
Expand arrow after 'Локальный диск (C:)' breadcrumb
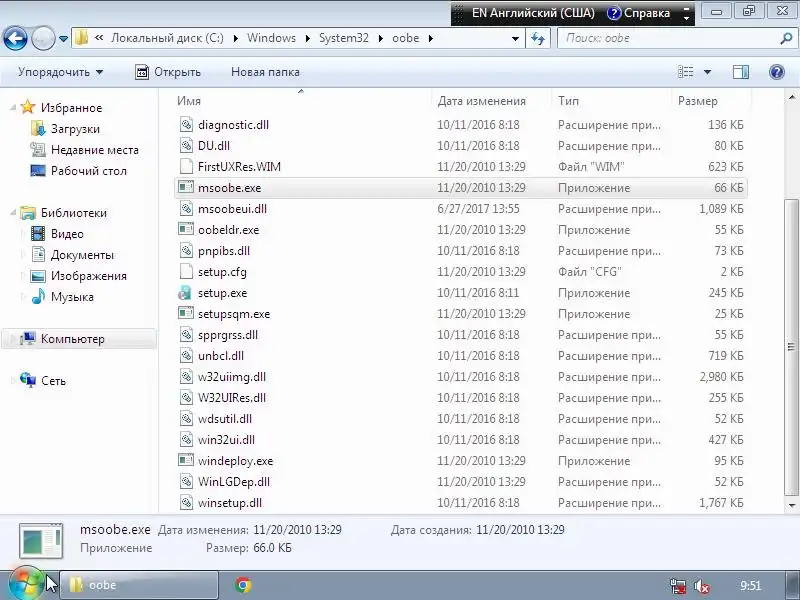point(236,38)
